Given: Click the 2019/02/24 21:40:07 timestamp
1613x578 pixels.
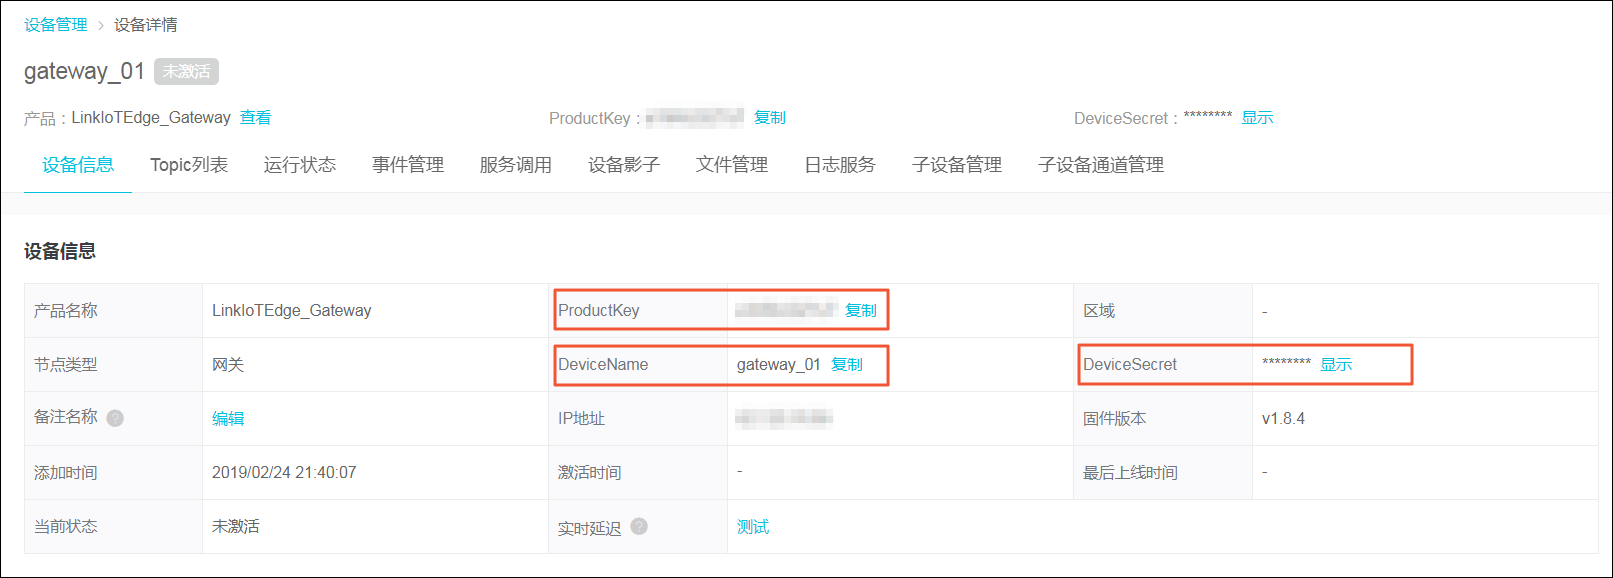Looking at the screenshot, I should [284, 472].
